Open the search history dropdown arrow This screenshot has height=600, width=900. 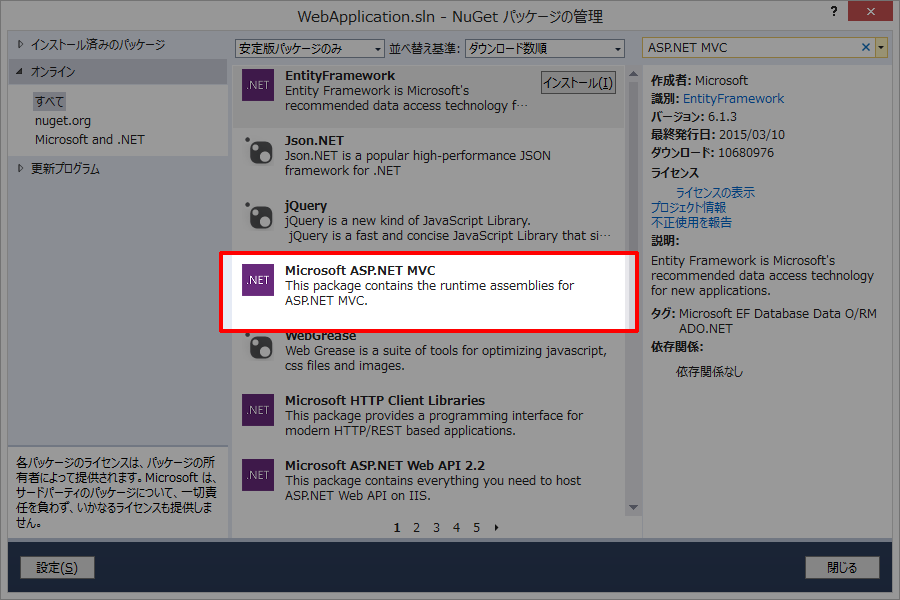coord(881,48)
